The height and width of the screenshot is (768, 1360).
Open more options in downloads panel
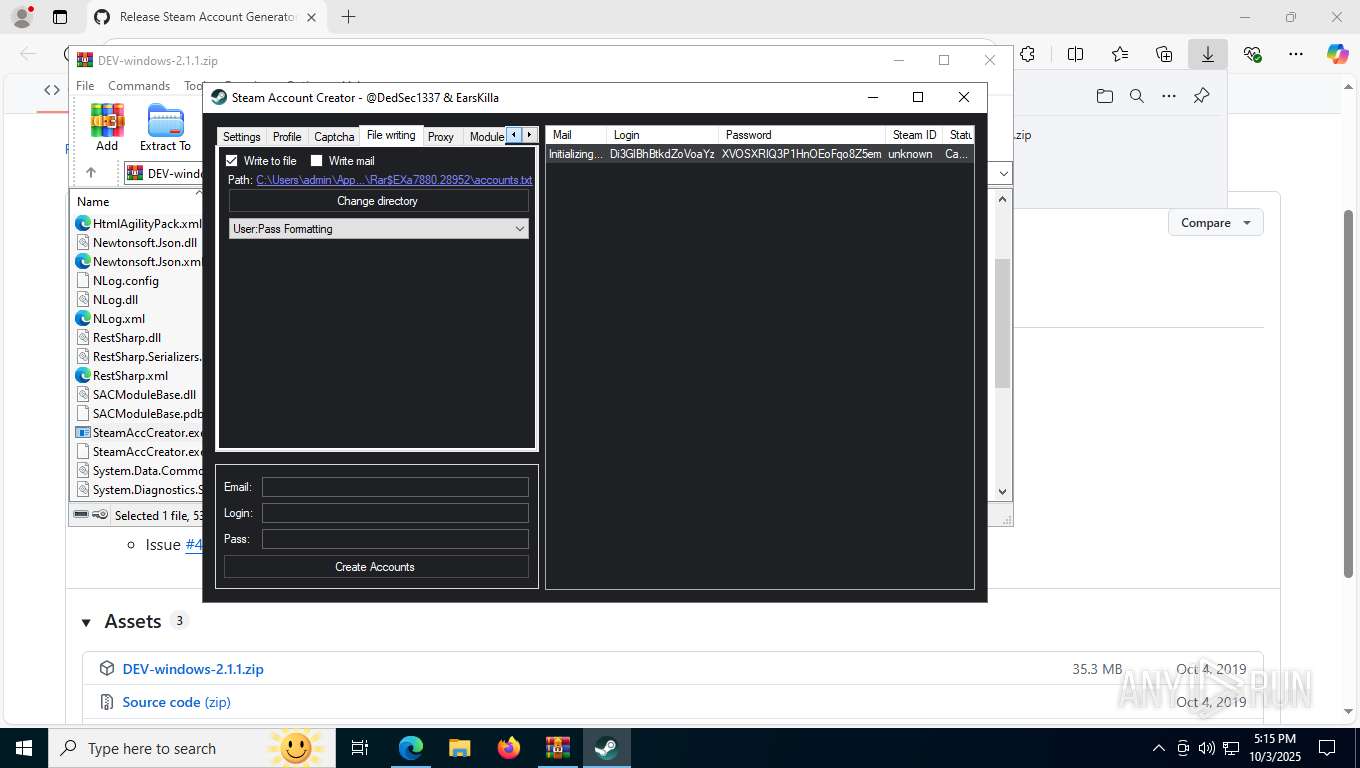coord(1169,96)
